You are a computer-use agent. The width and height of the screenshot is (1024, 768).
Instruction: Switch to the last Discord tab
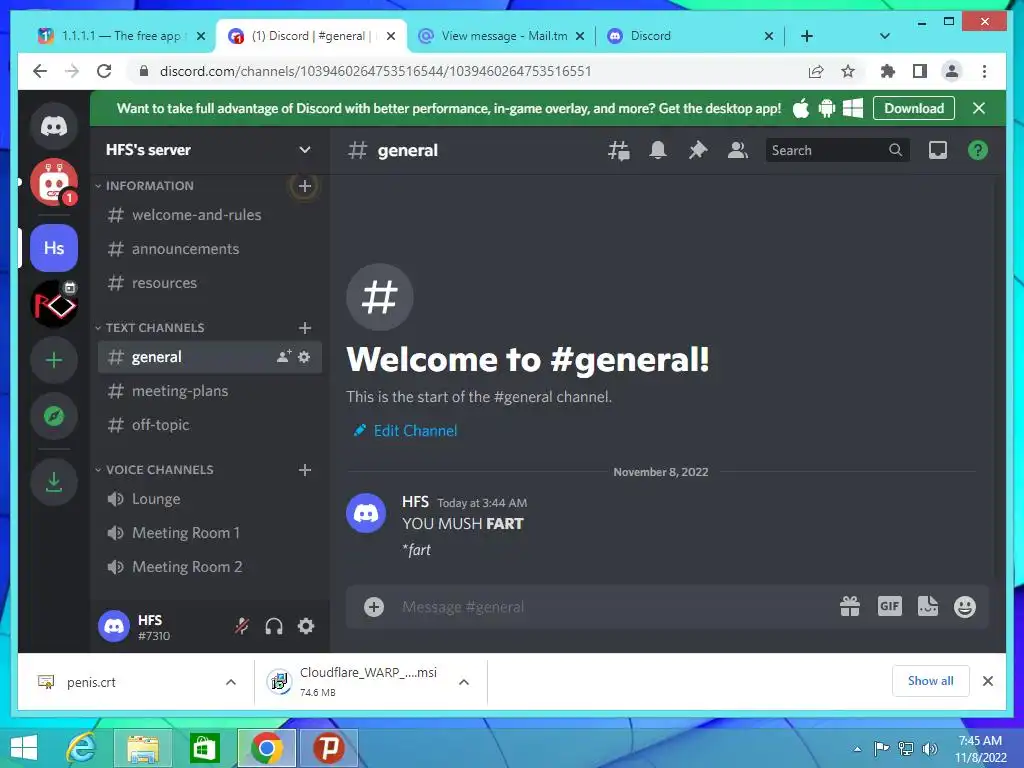click(x=691, y=36)
